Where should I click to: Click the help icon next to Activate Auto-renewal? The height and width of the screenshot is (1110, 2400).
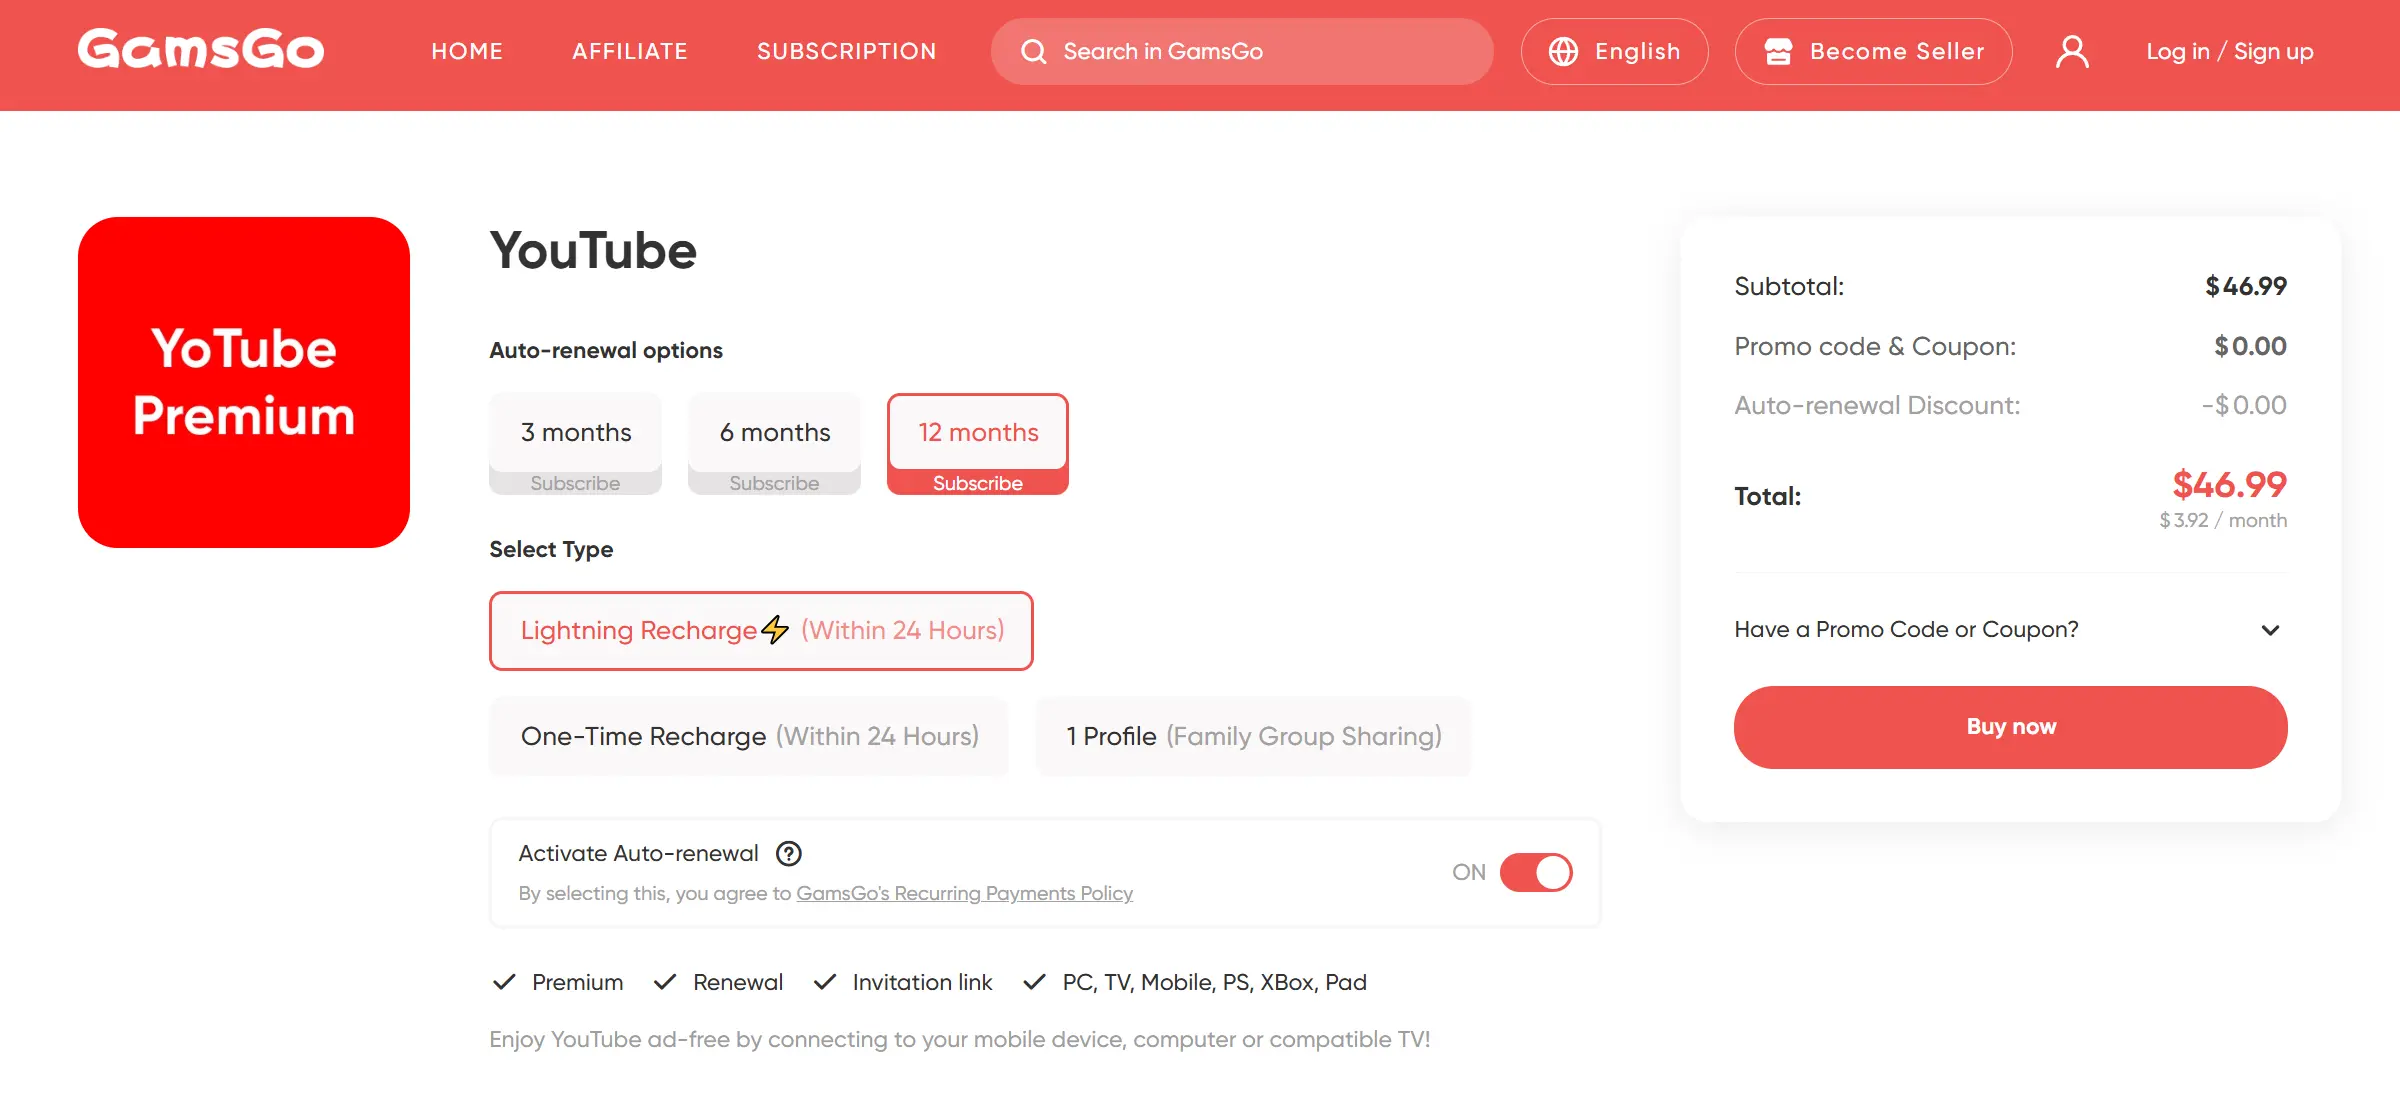[789, 853]
